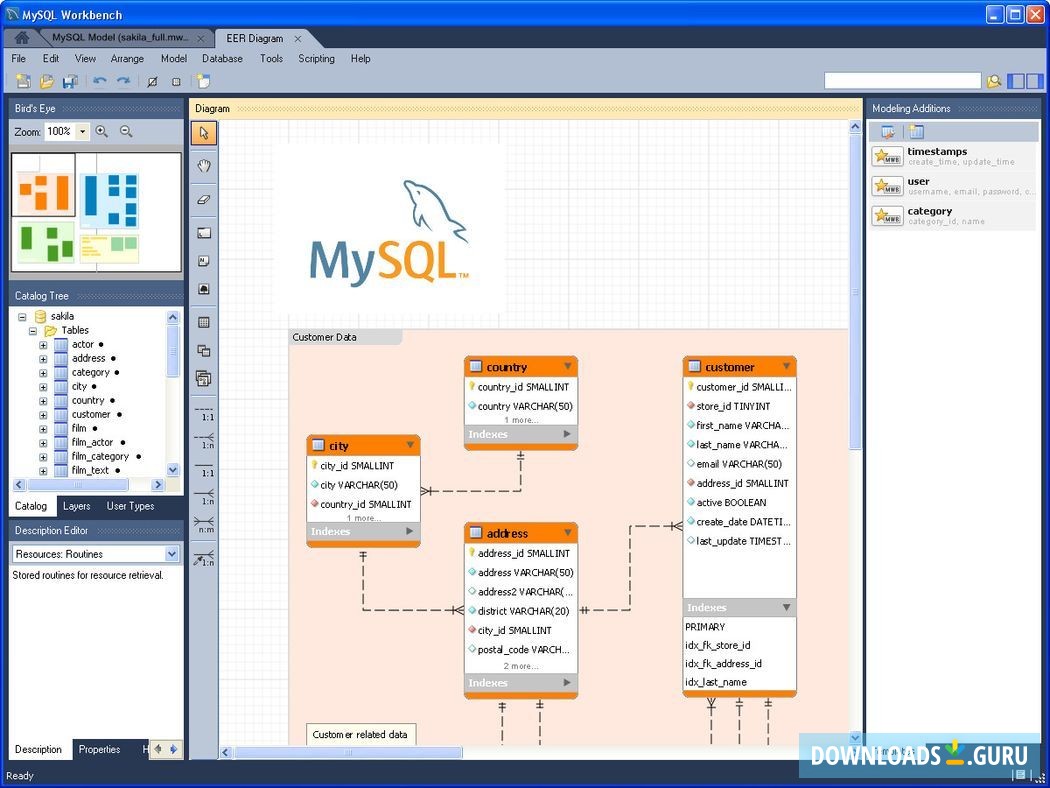Viewport: 1050px width, 788px height.
Task: Toggle the grid display toolbar icon
Action: pos(153,82)
